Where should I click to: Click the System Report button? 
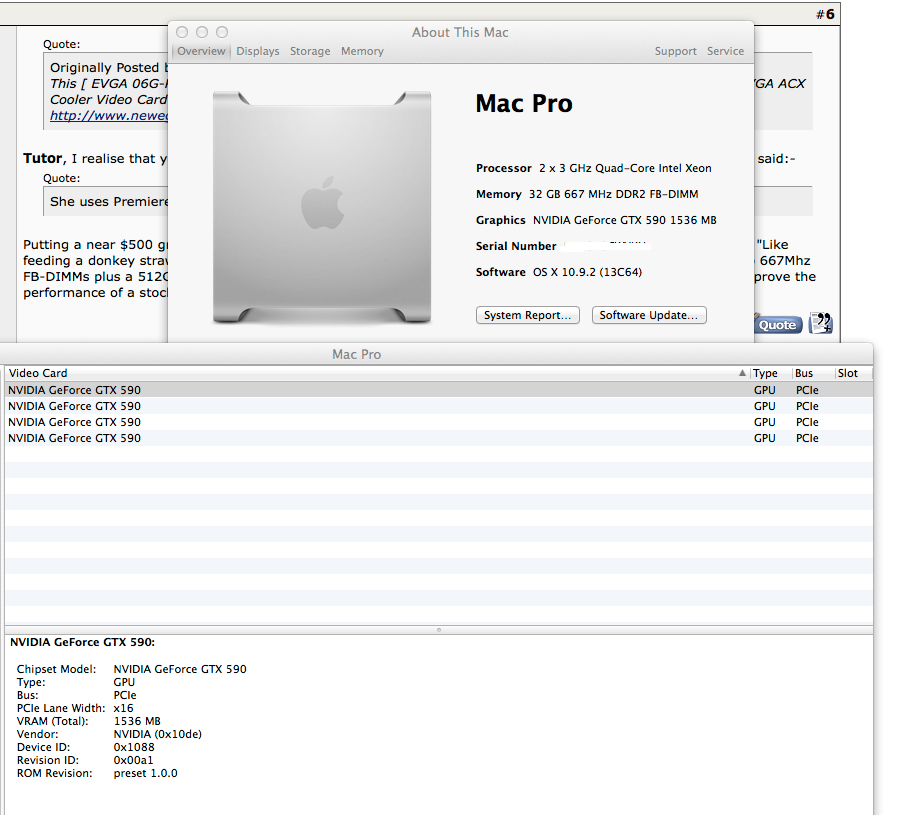point(528,315)
